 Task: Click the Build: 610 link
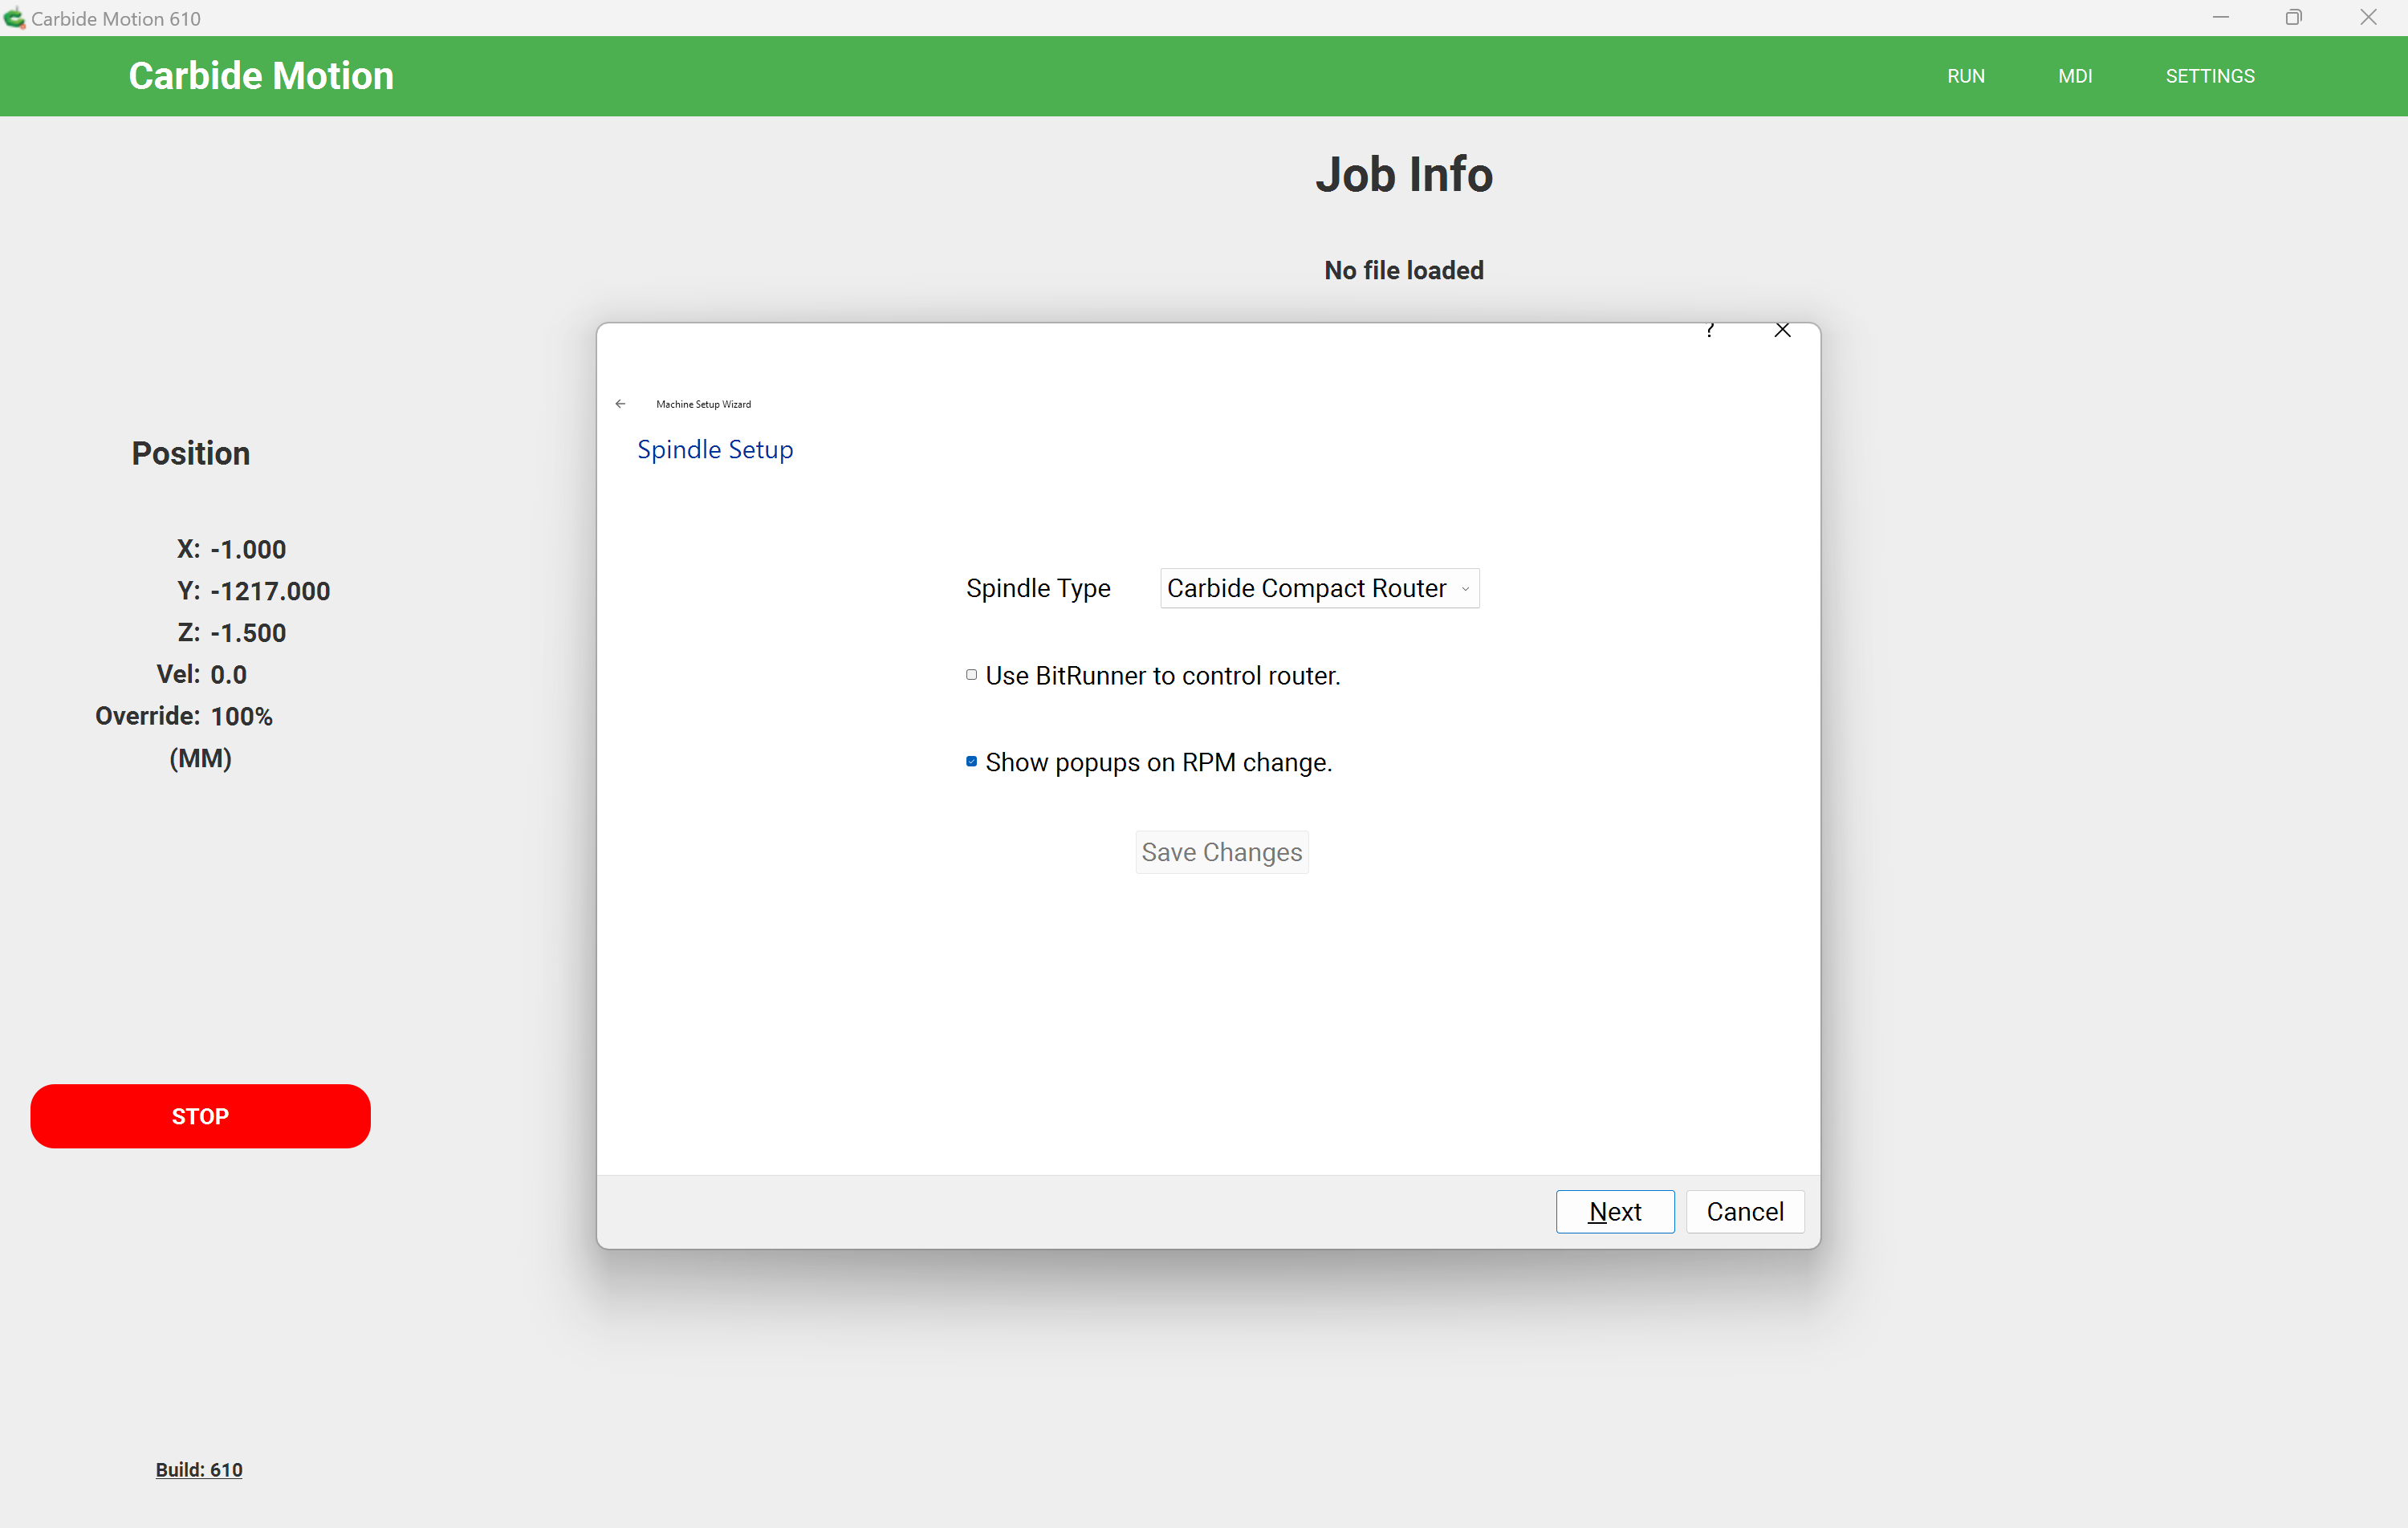click(199, 1470)
